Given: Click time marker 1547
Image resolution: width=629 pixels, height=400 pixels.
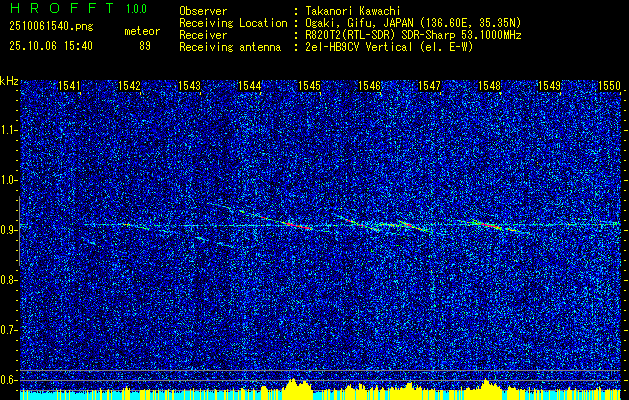Looking at the screenshot, I should 430,86.
